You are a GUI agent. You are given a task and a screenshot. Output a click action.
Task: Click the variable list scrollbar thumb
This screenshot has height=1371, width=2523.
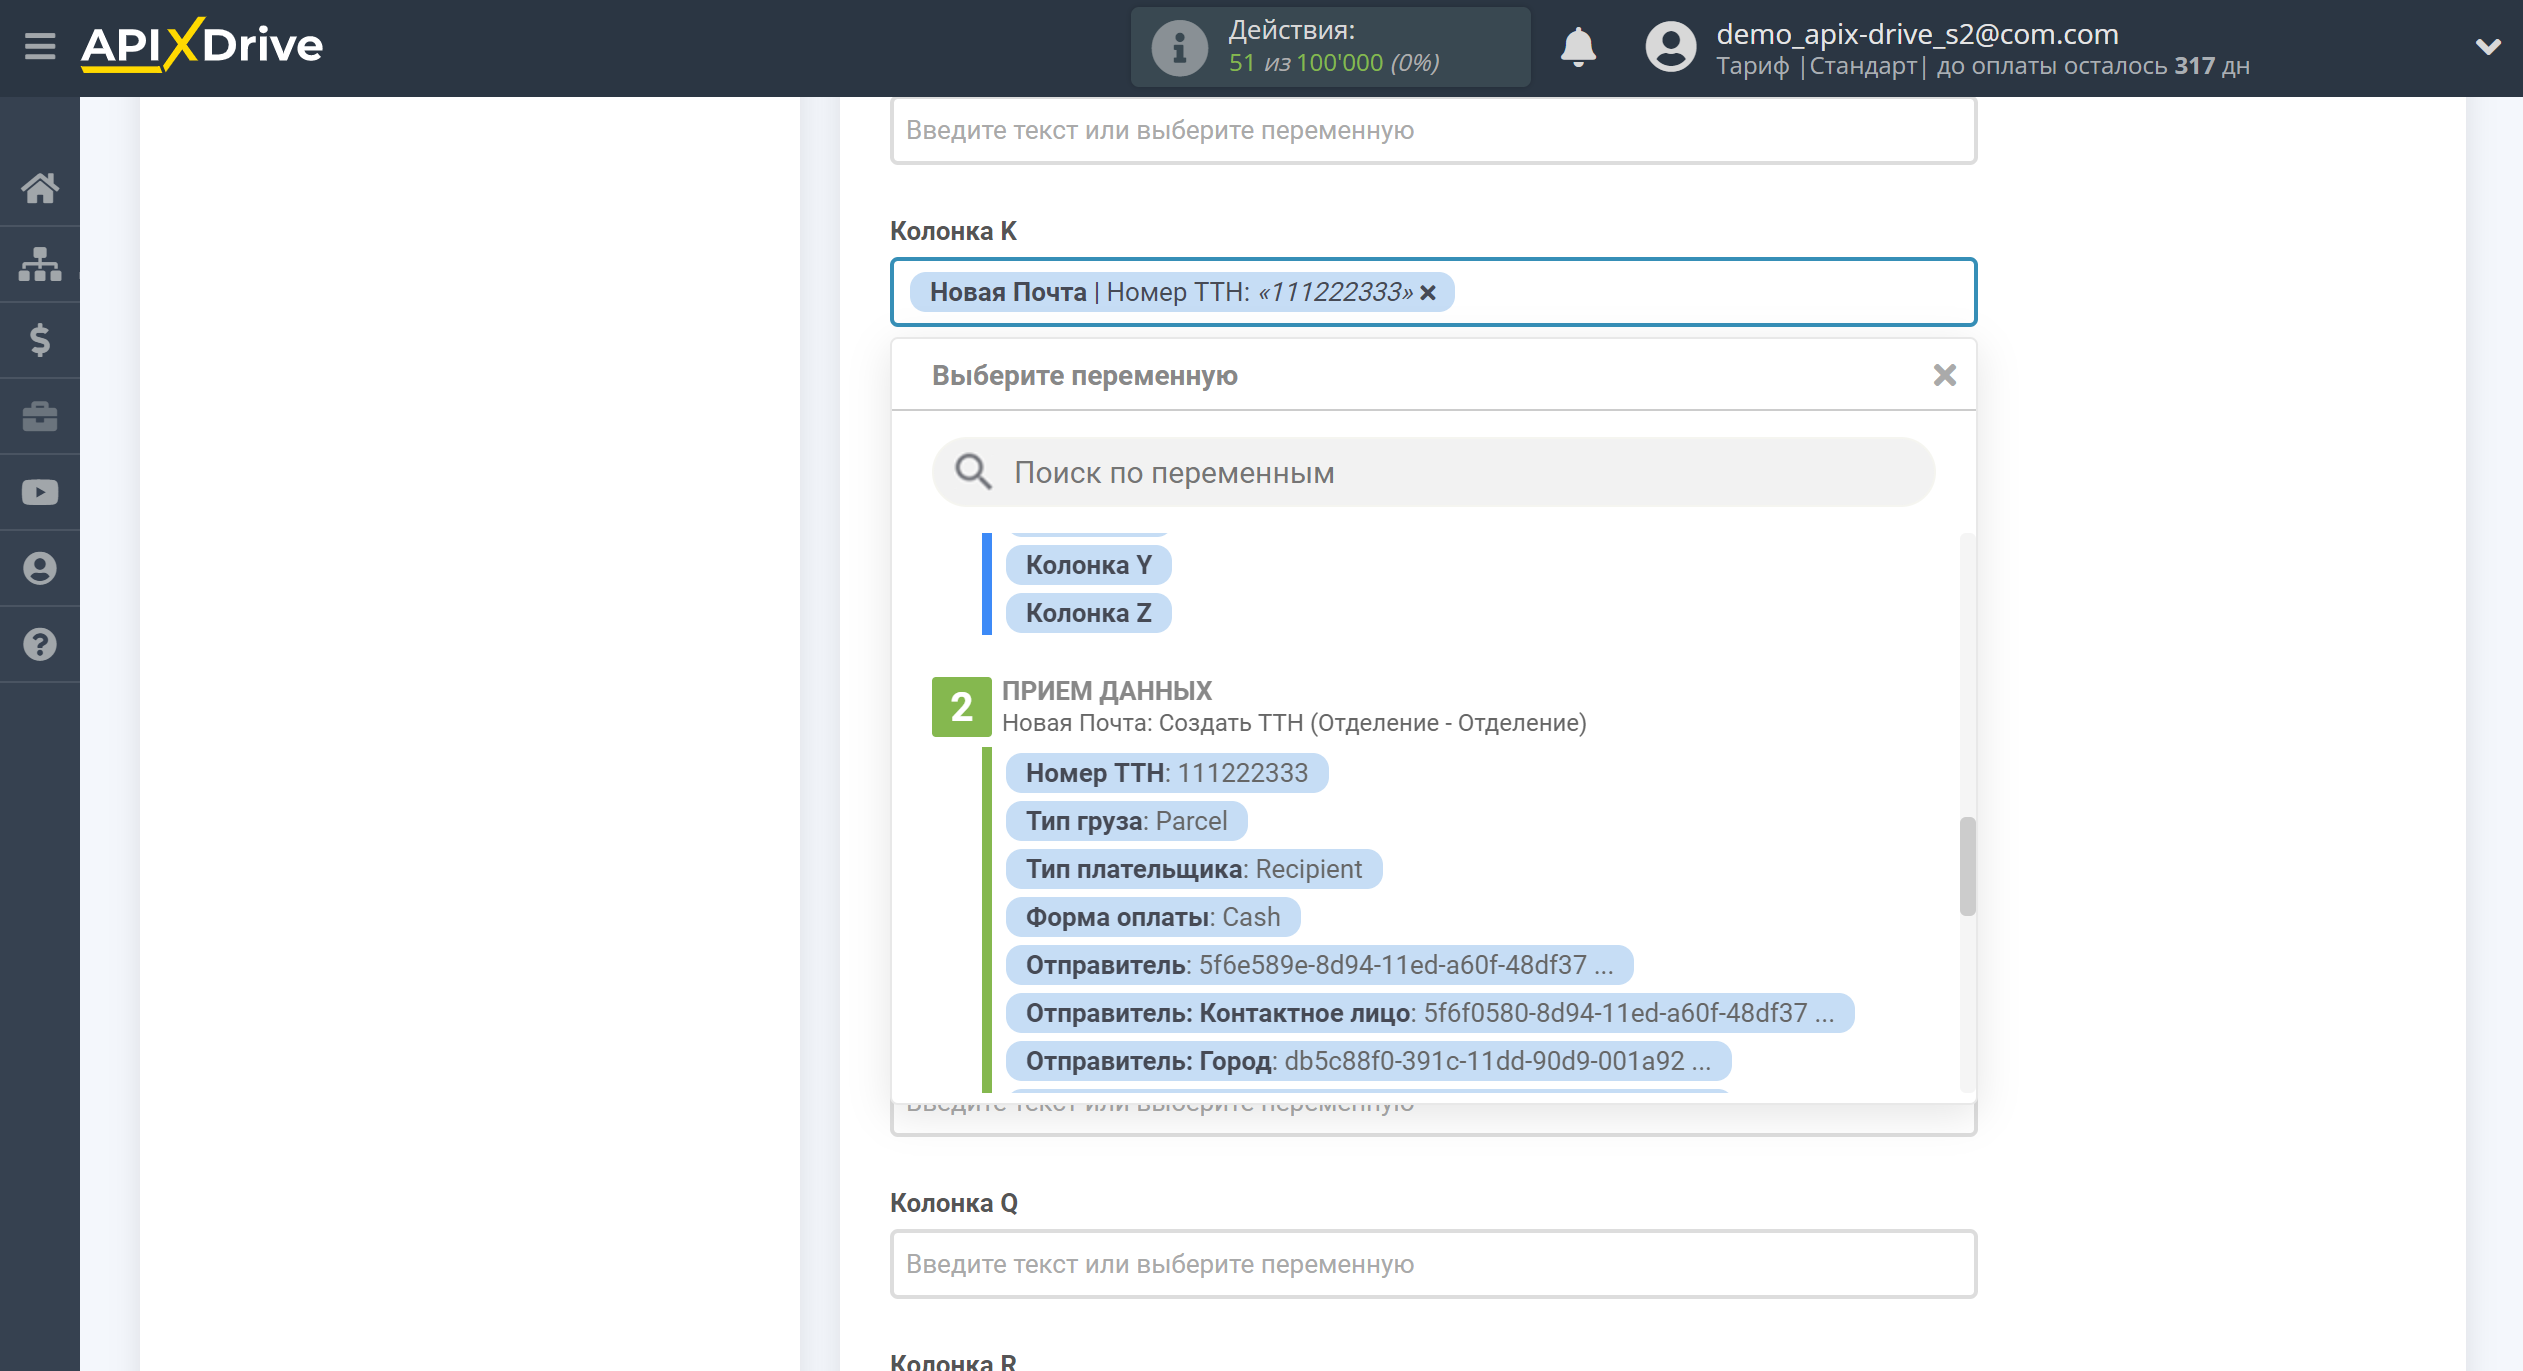[x=1967, y=866]
